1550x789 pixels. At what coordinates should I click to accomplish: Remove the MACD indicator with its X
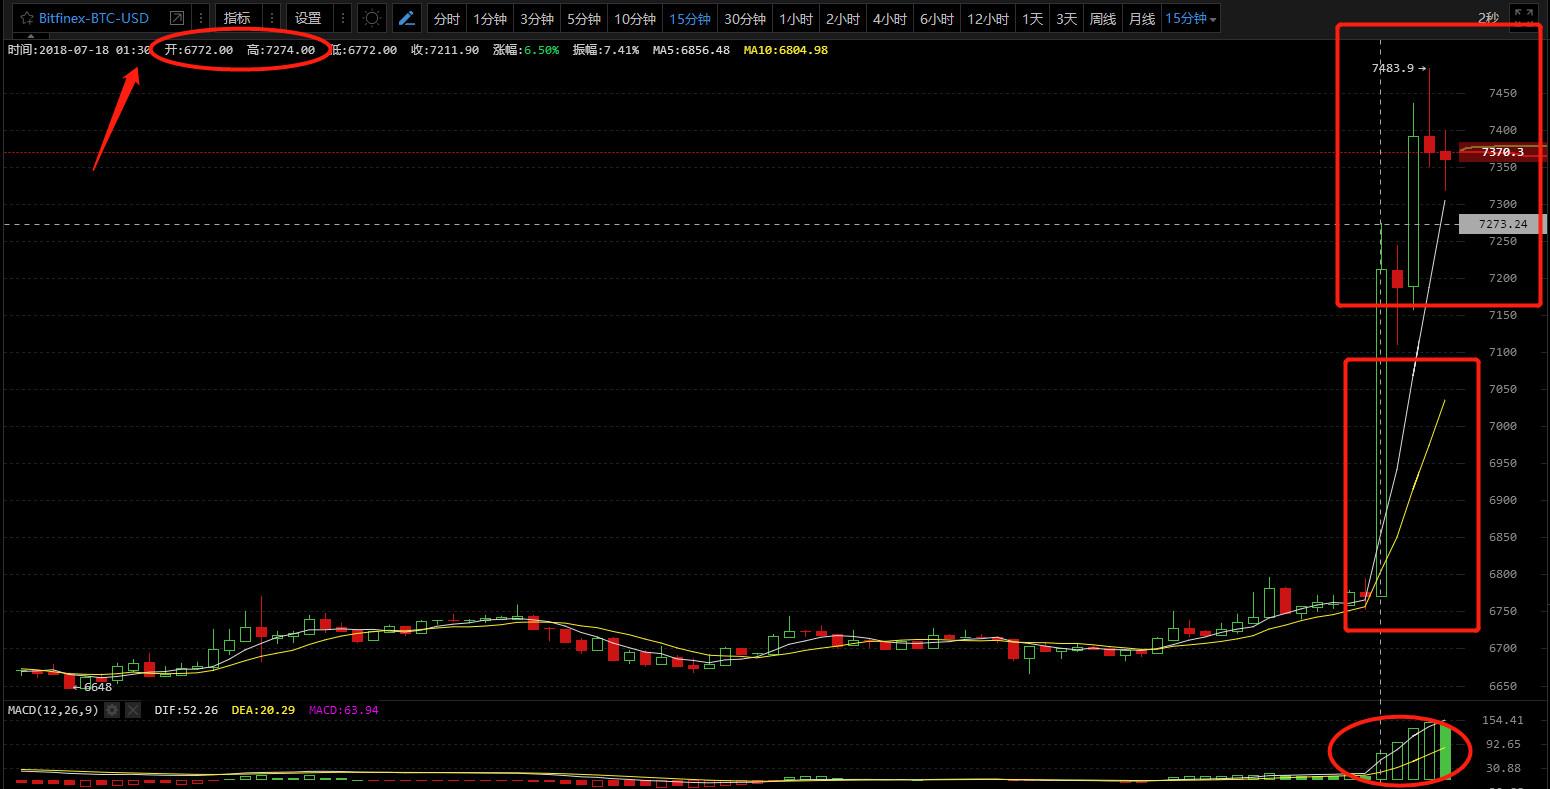point(133,710)
